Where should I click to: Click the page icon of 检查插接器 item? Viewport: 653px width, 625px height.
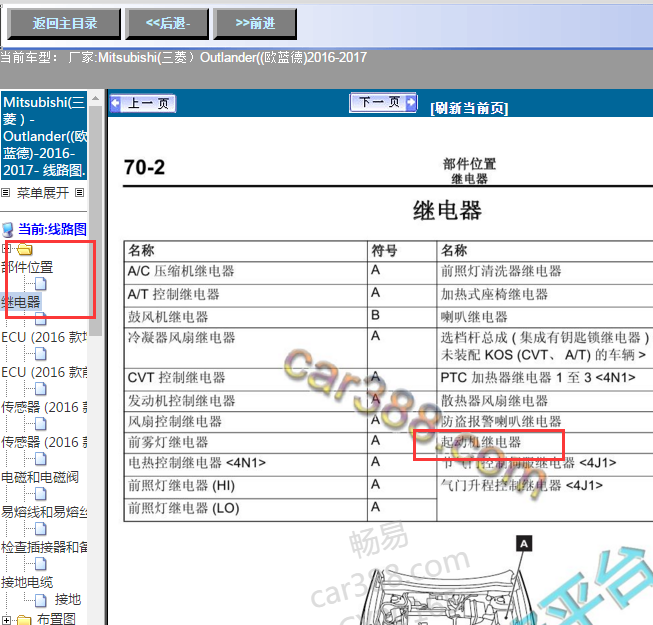click(40, 529)
